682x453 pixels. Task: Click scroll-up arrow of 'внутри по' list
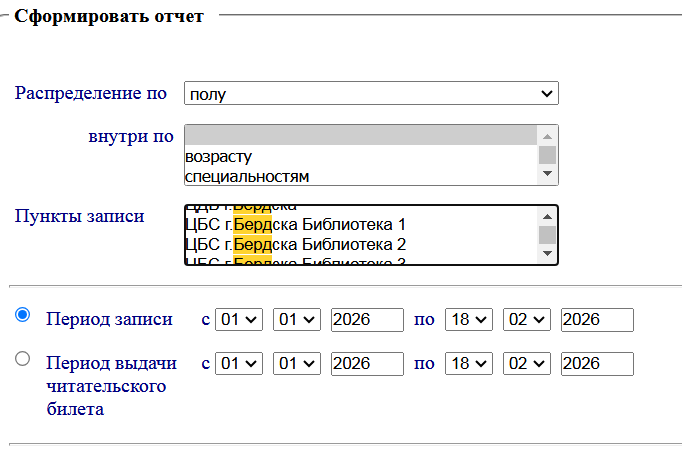coord(547,135)
